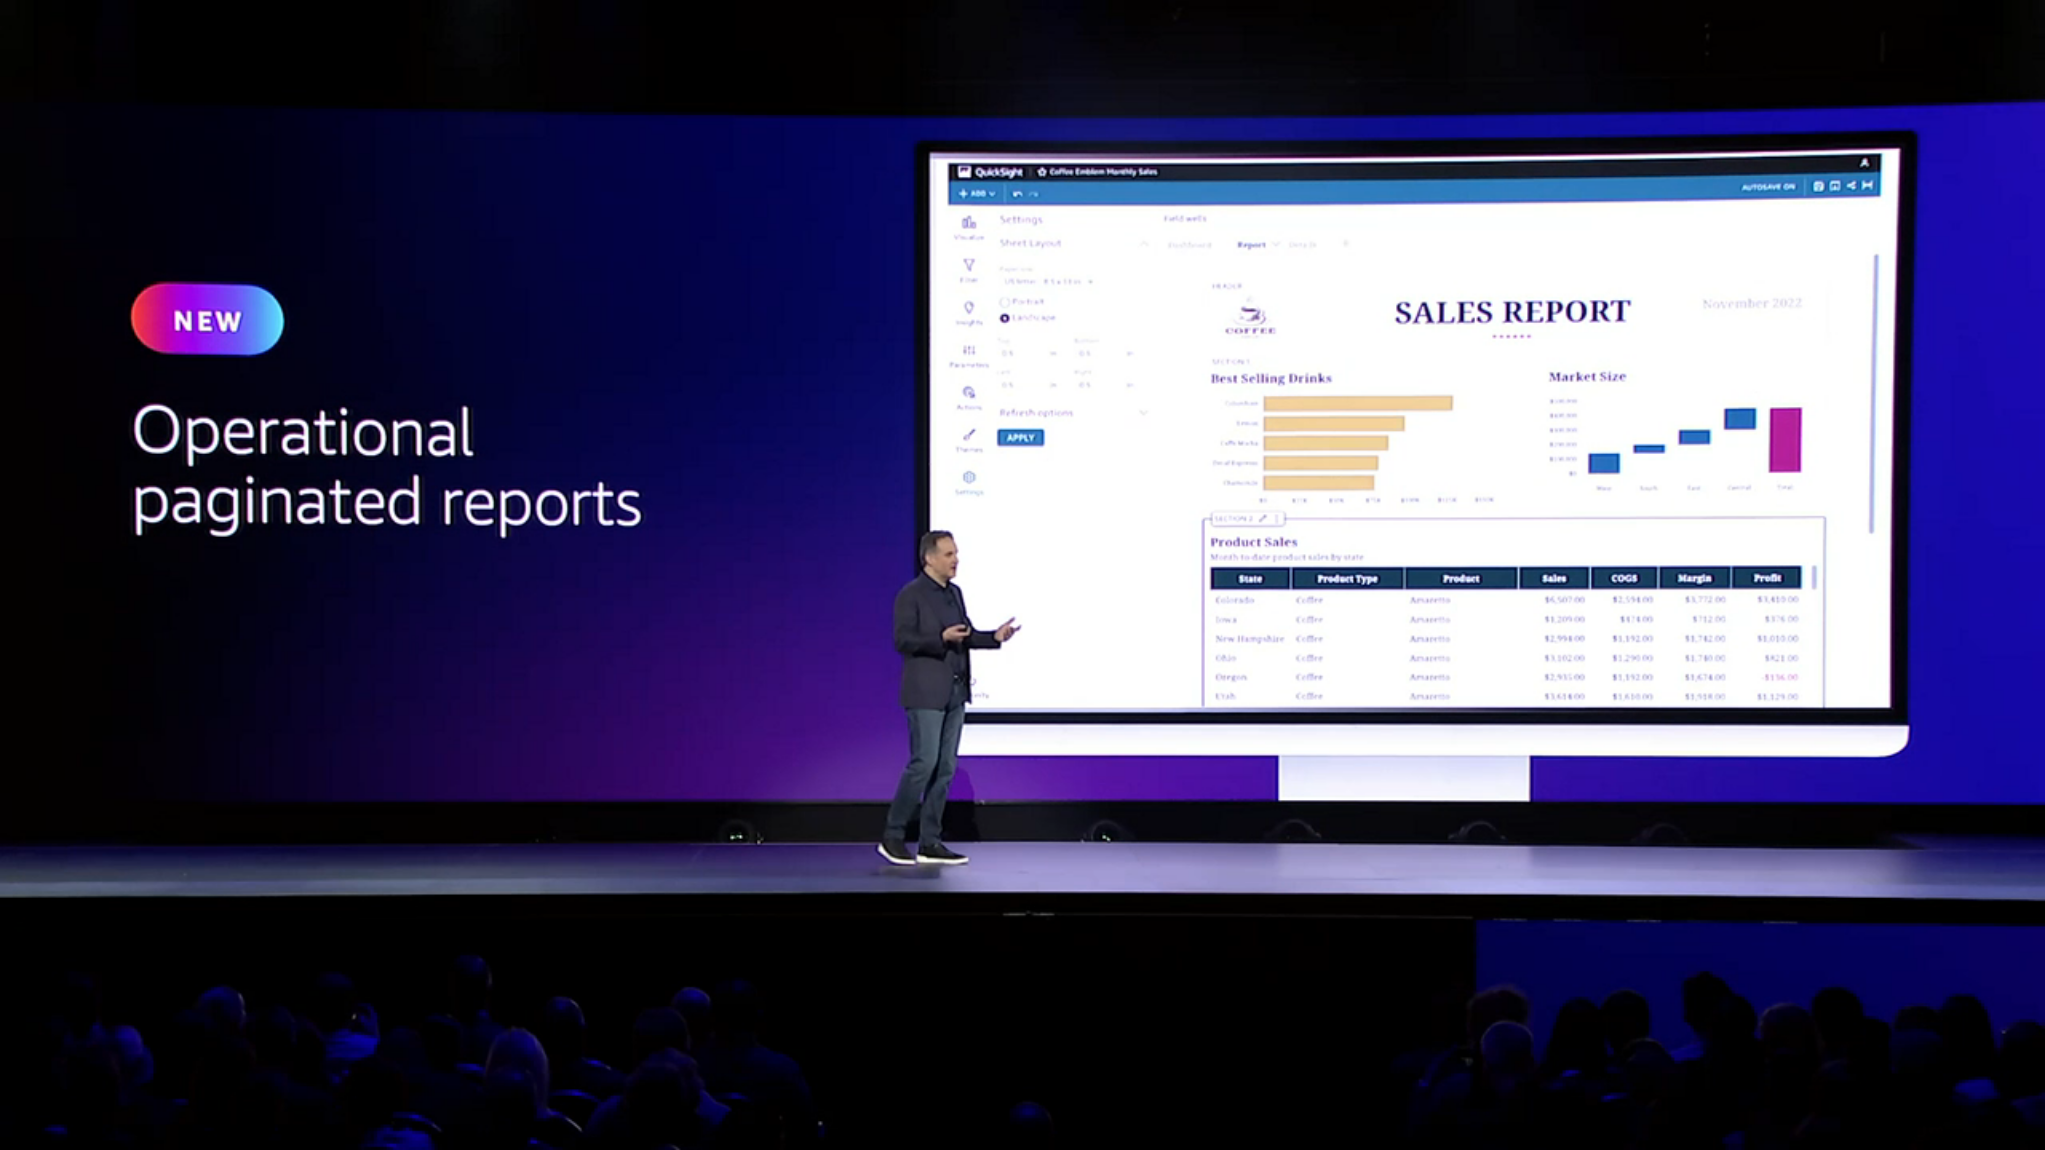The image size is (2045, 1150).
Task: Open the Visualize panel in the sidebar
Action: (968, 227)
